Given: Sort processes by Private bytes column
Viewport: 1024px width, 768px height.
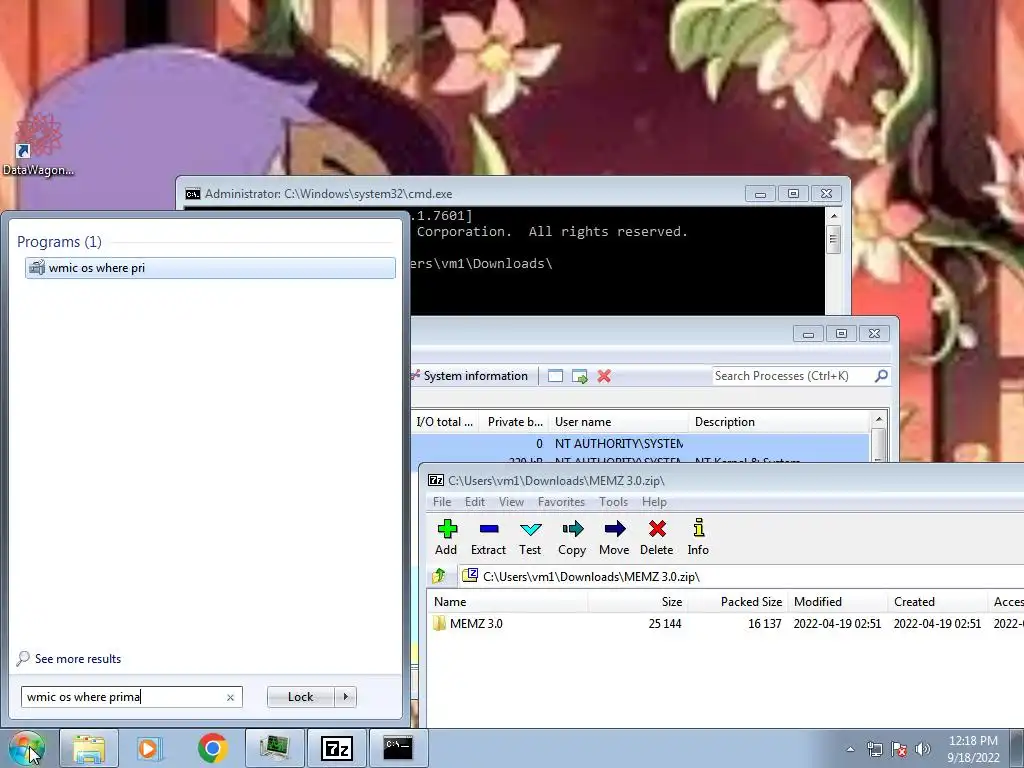Looking at the screenshot, I should pos(514,422).
